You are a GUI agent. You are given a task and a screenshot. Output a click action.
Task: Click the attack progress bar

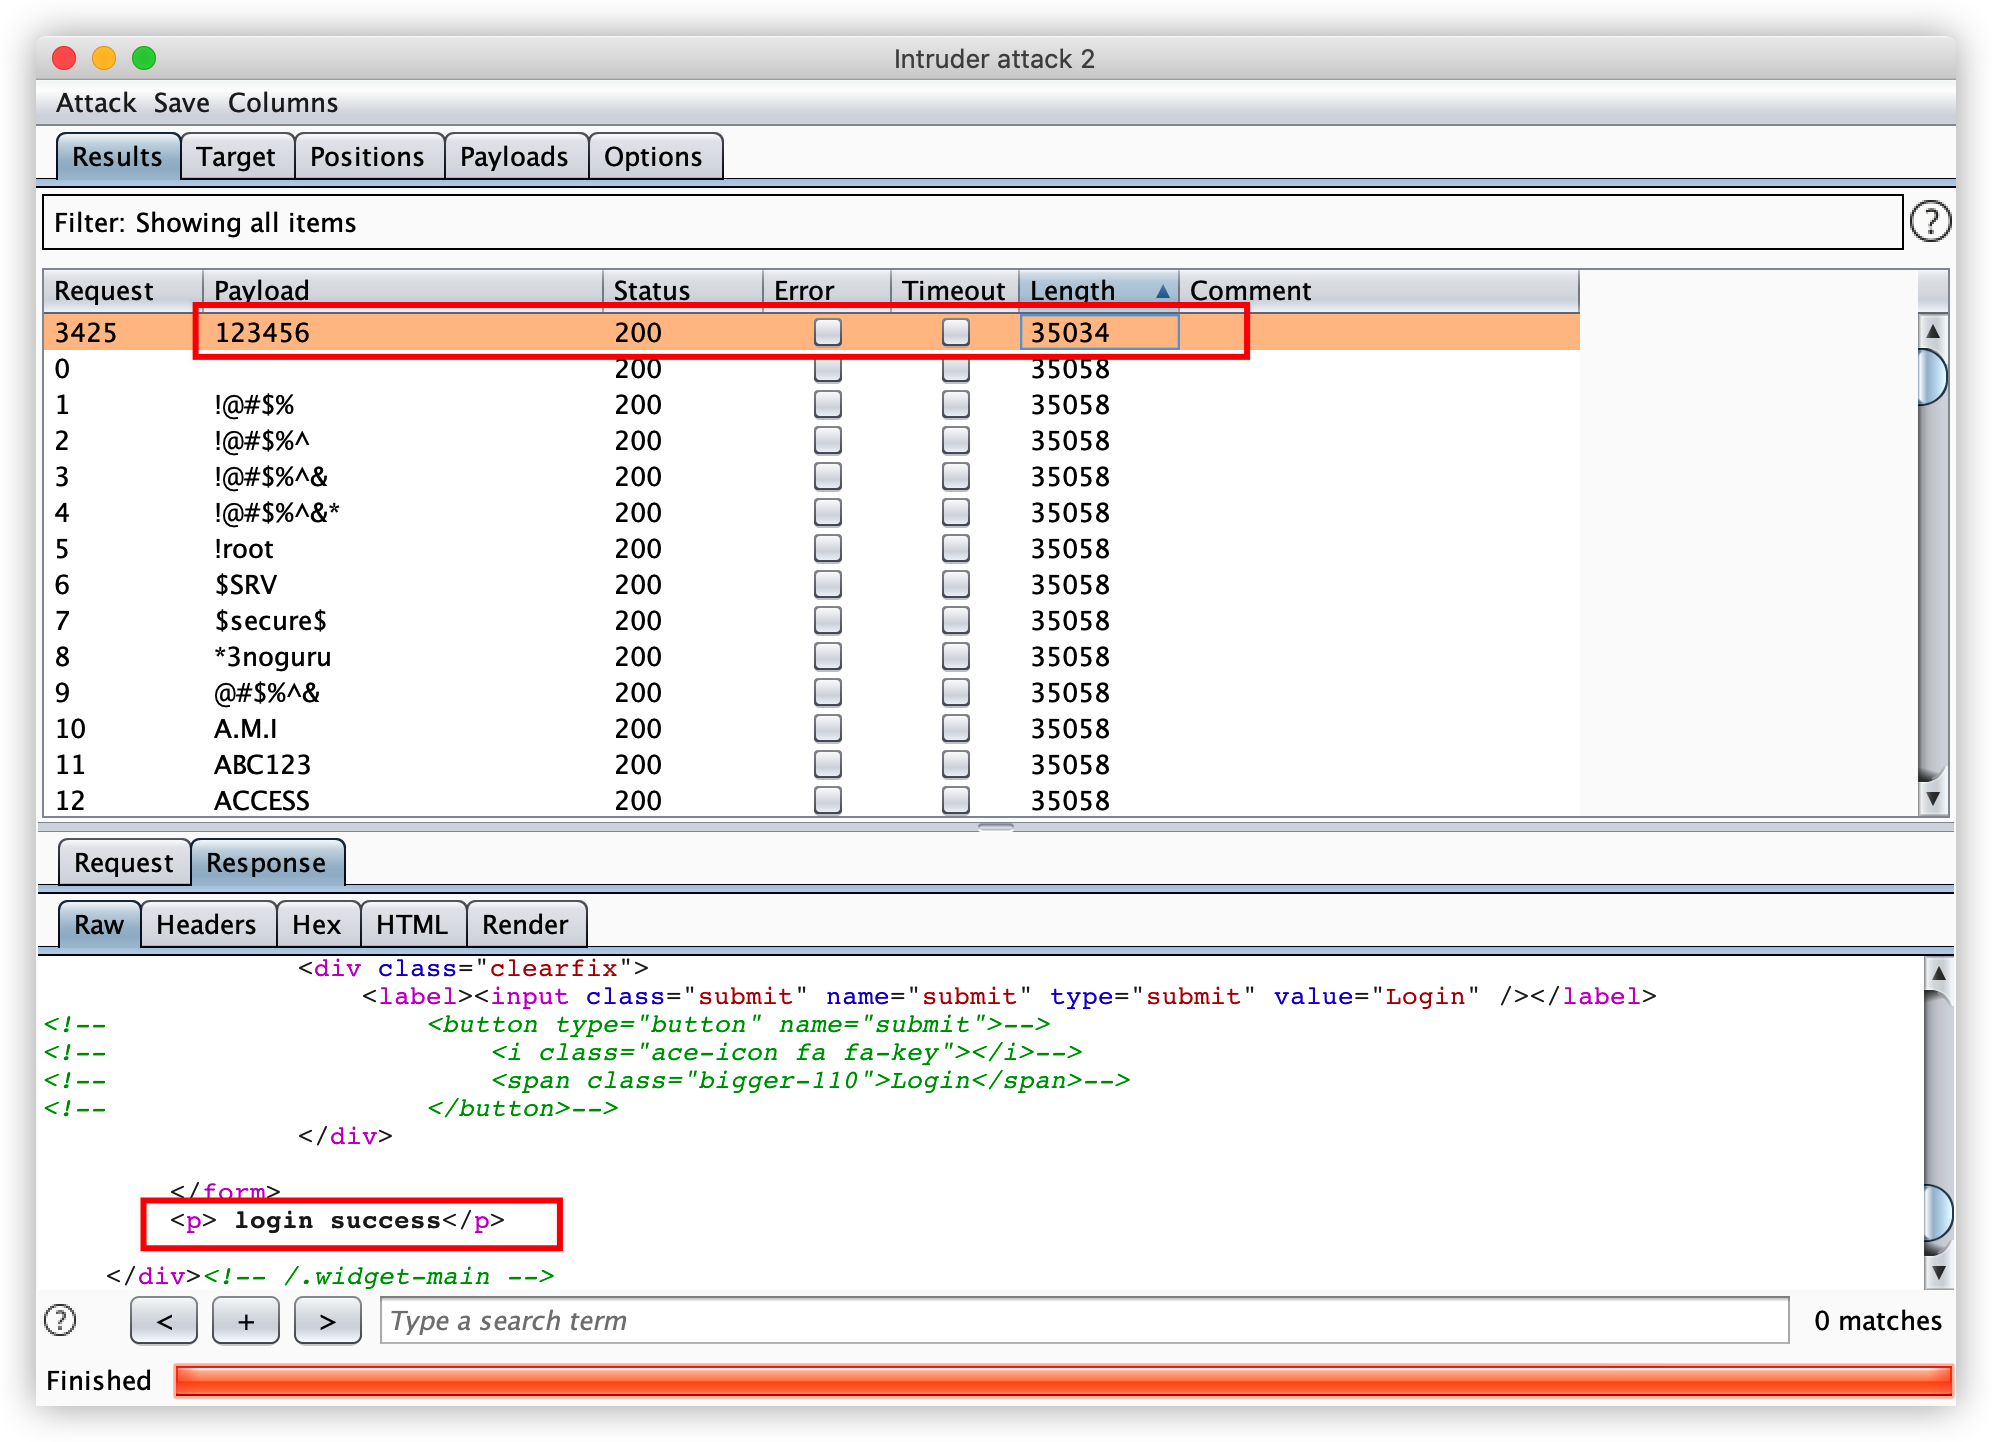coord(1062,1380)
